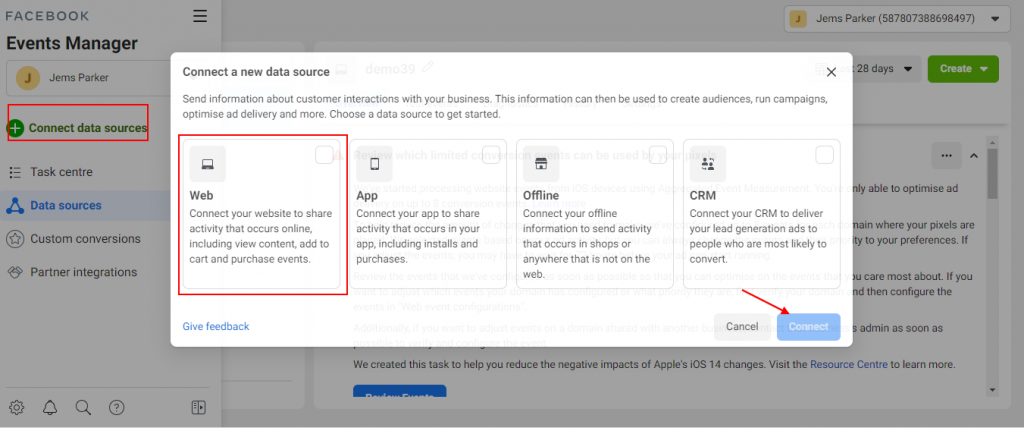Click the Partner integrations handshake icon

tap(15, 272)
